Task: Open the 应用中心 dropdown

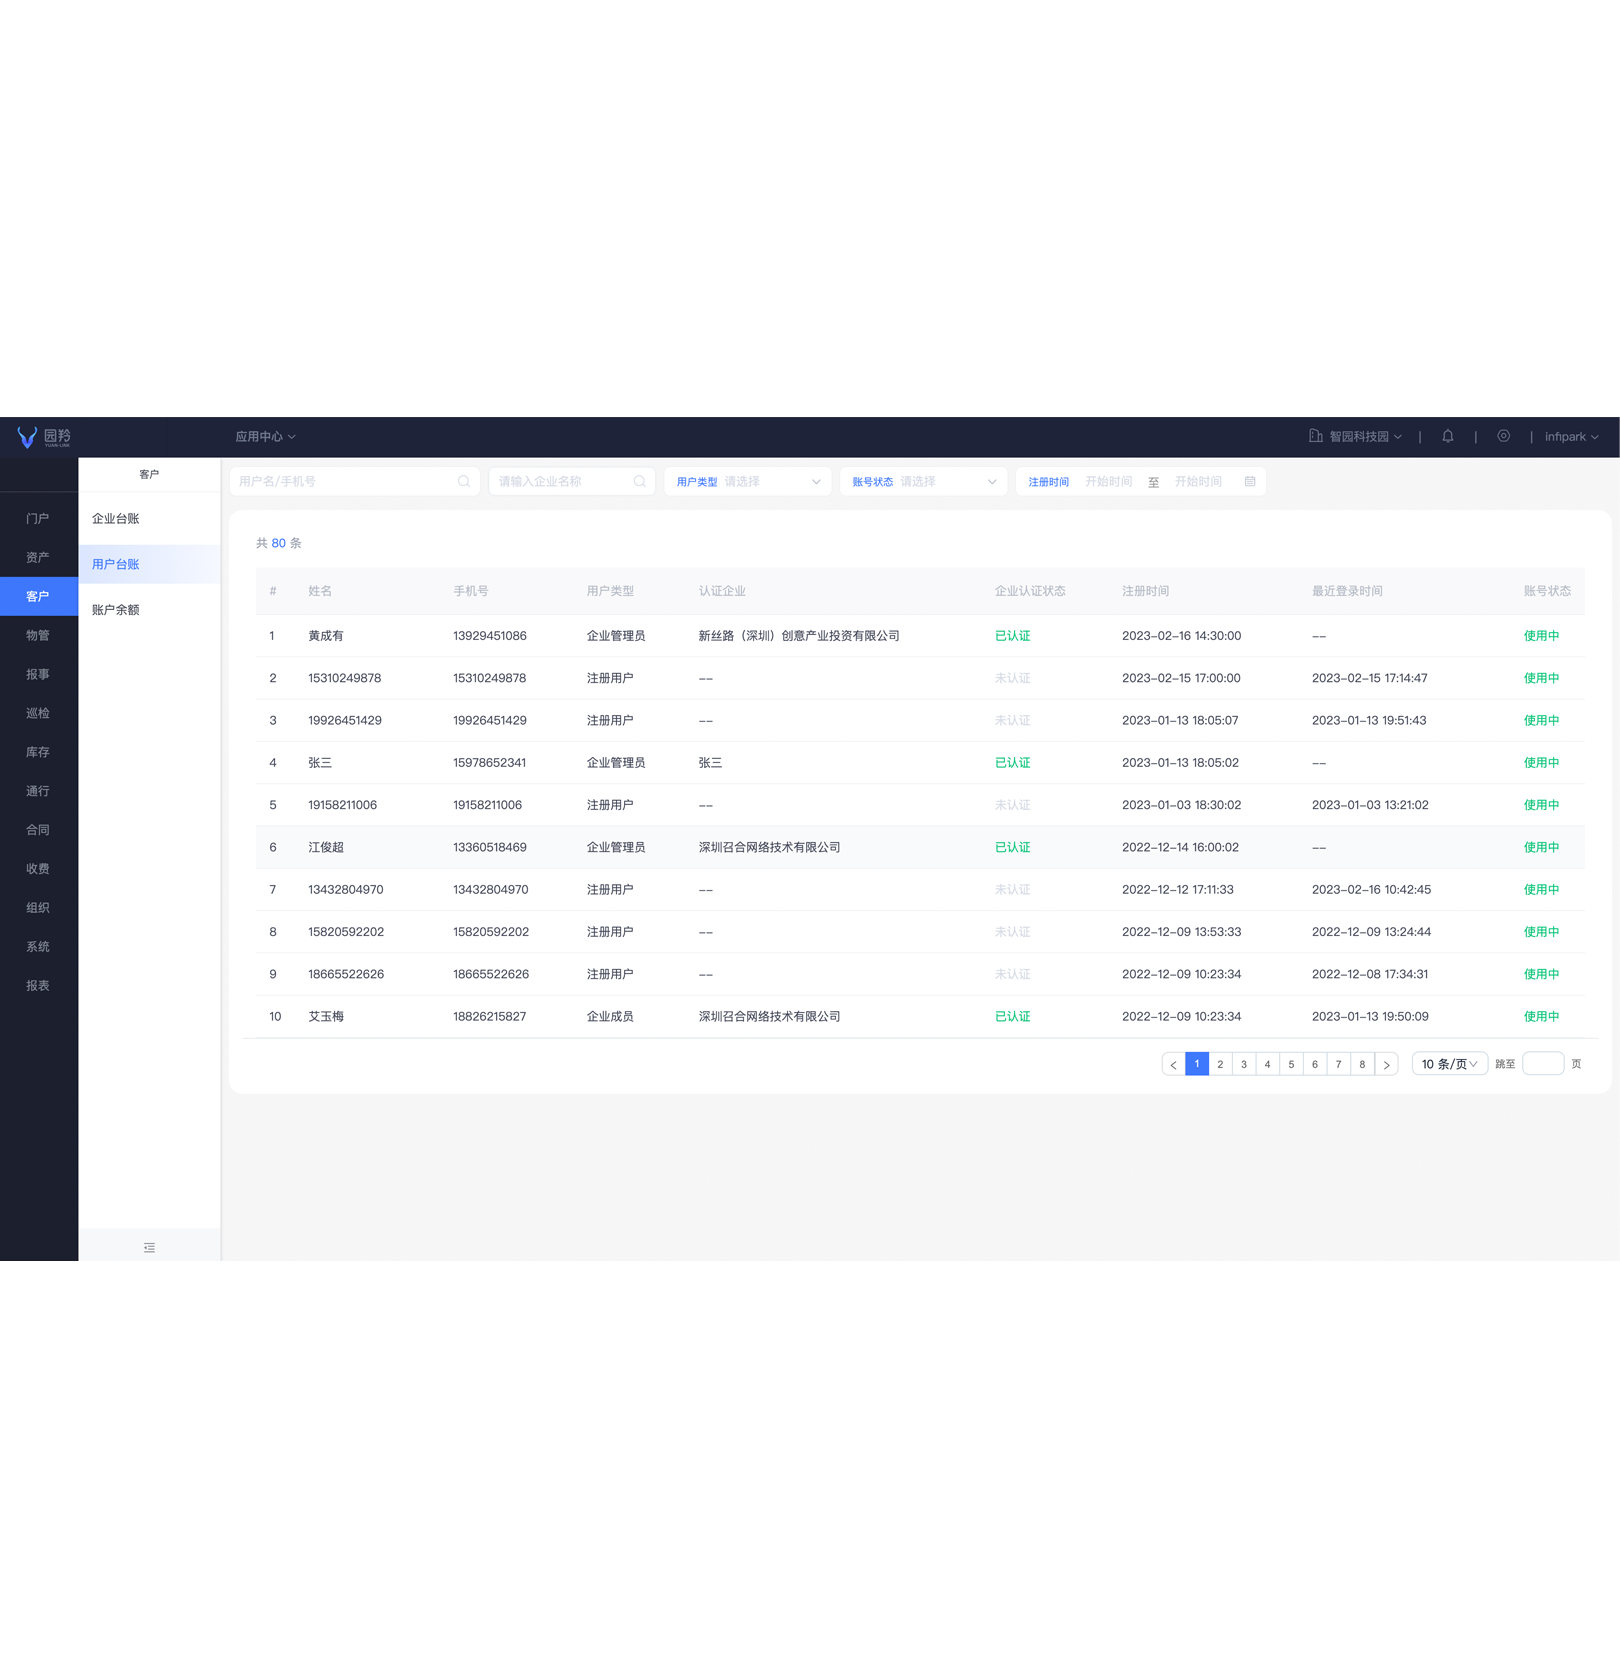Action: tap(265, 437)
